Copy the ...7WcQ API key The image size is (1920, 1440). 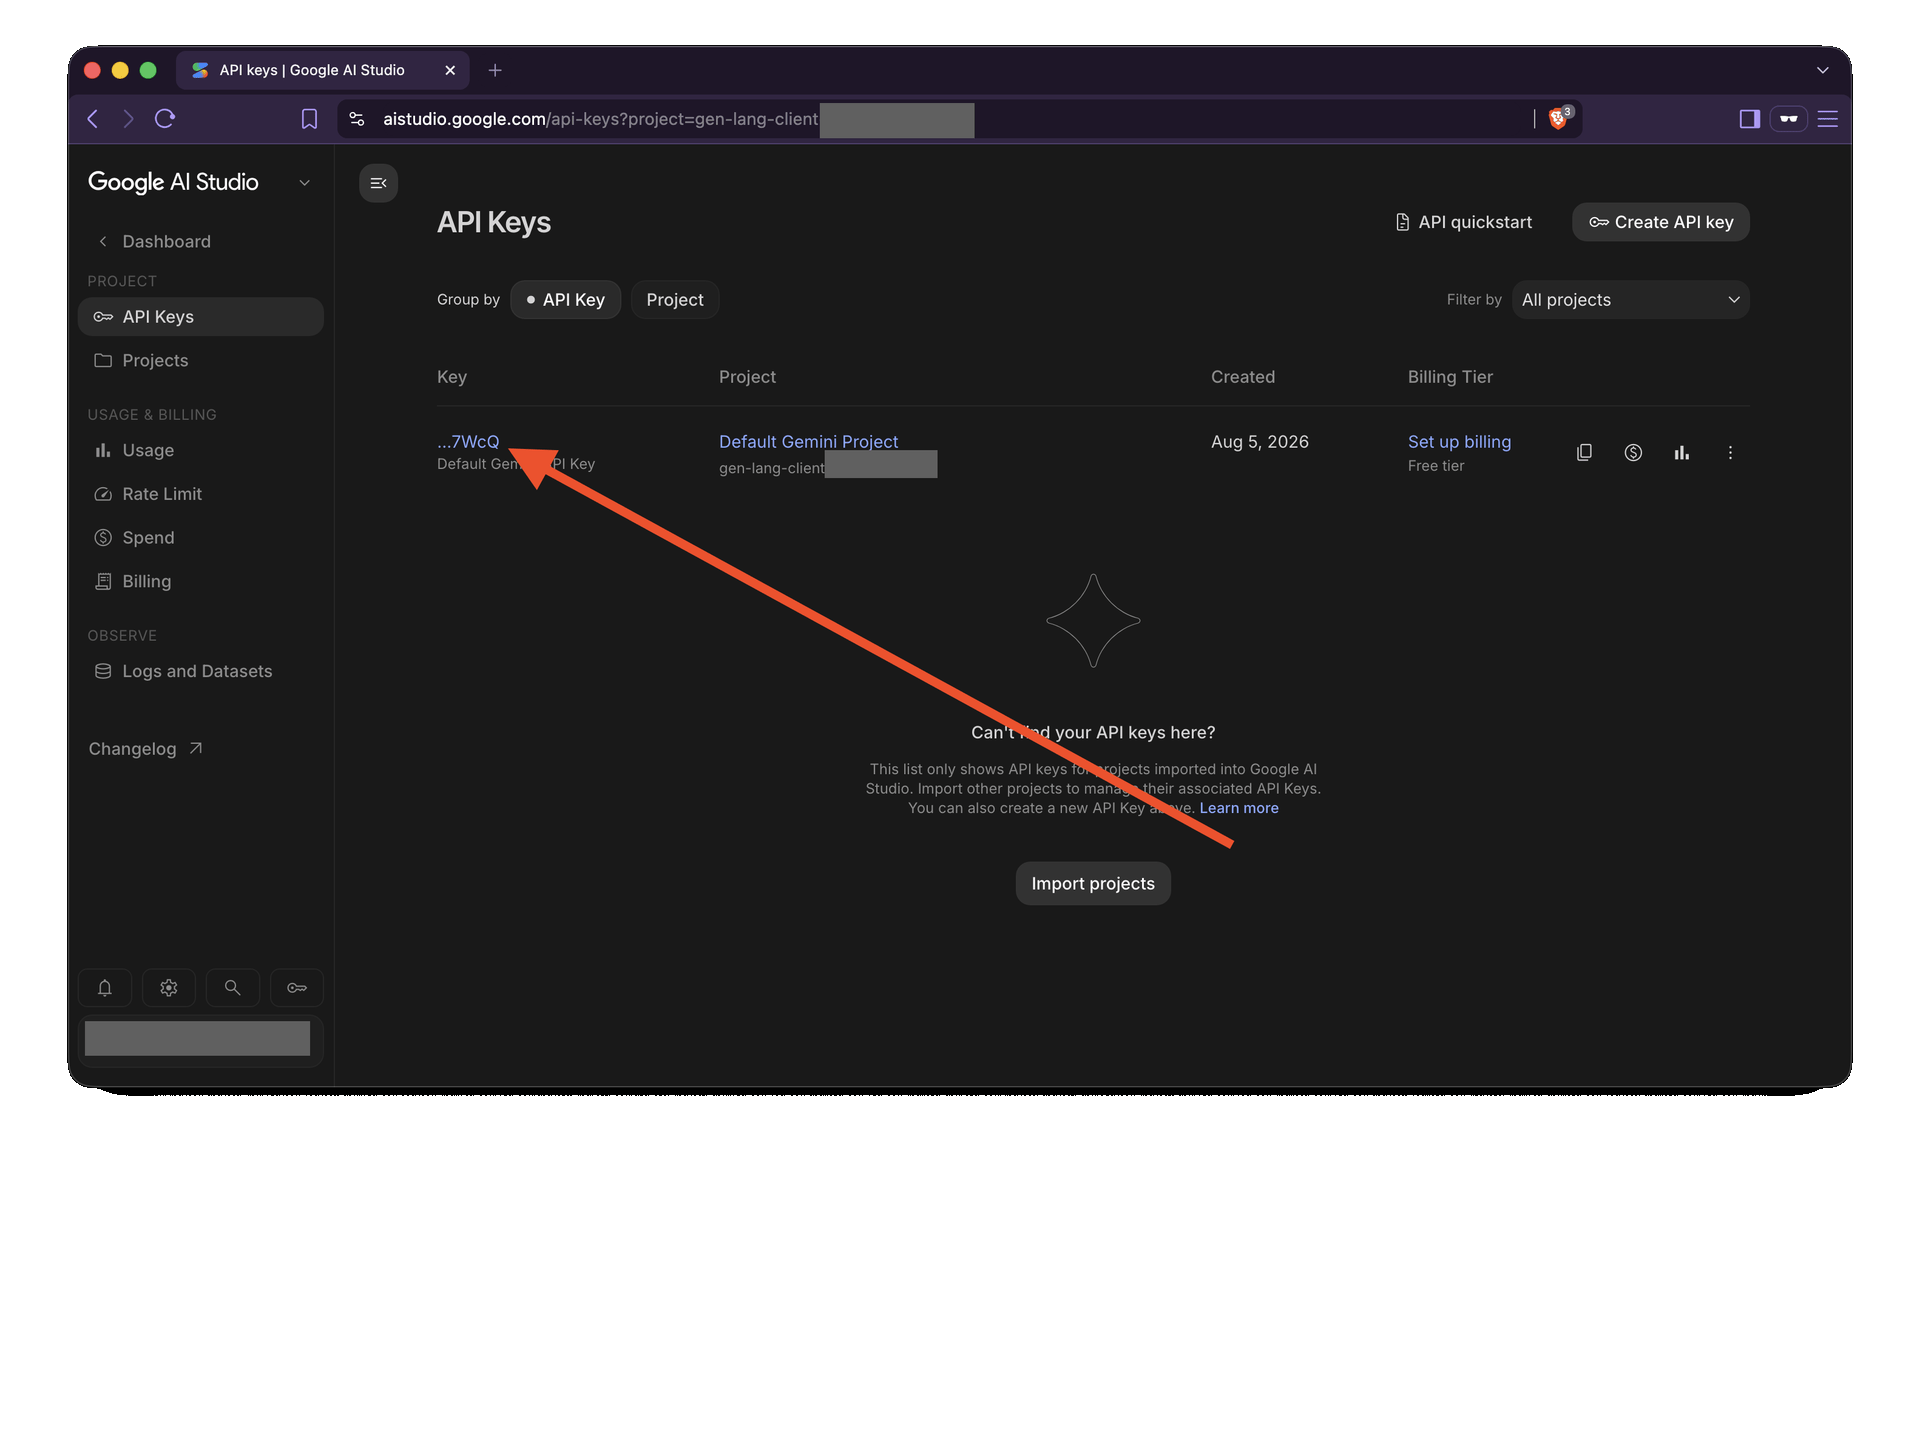pos(1584,453)
